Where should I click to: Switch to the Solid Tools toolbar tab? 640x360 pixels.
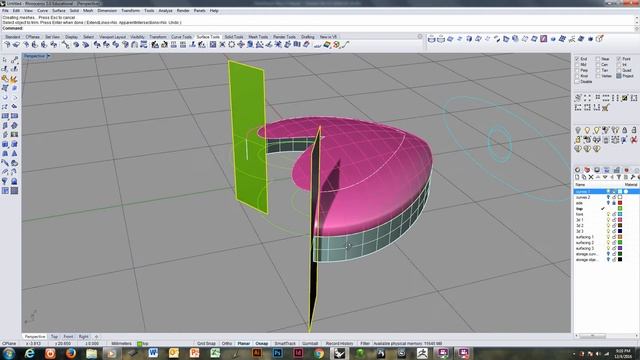(234, 37)
